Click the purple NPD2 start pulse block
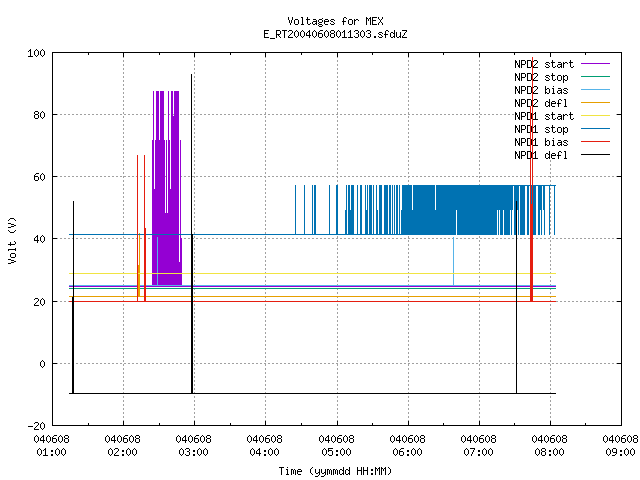The image size is (640, 480). (x=167, y=188)
